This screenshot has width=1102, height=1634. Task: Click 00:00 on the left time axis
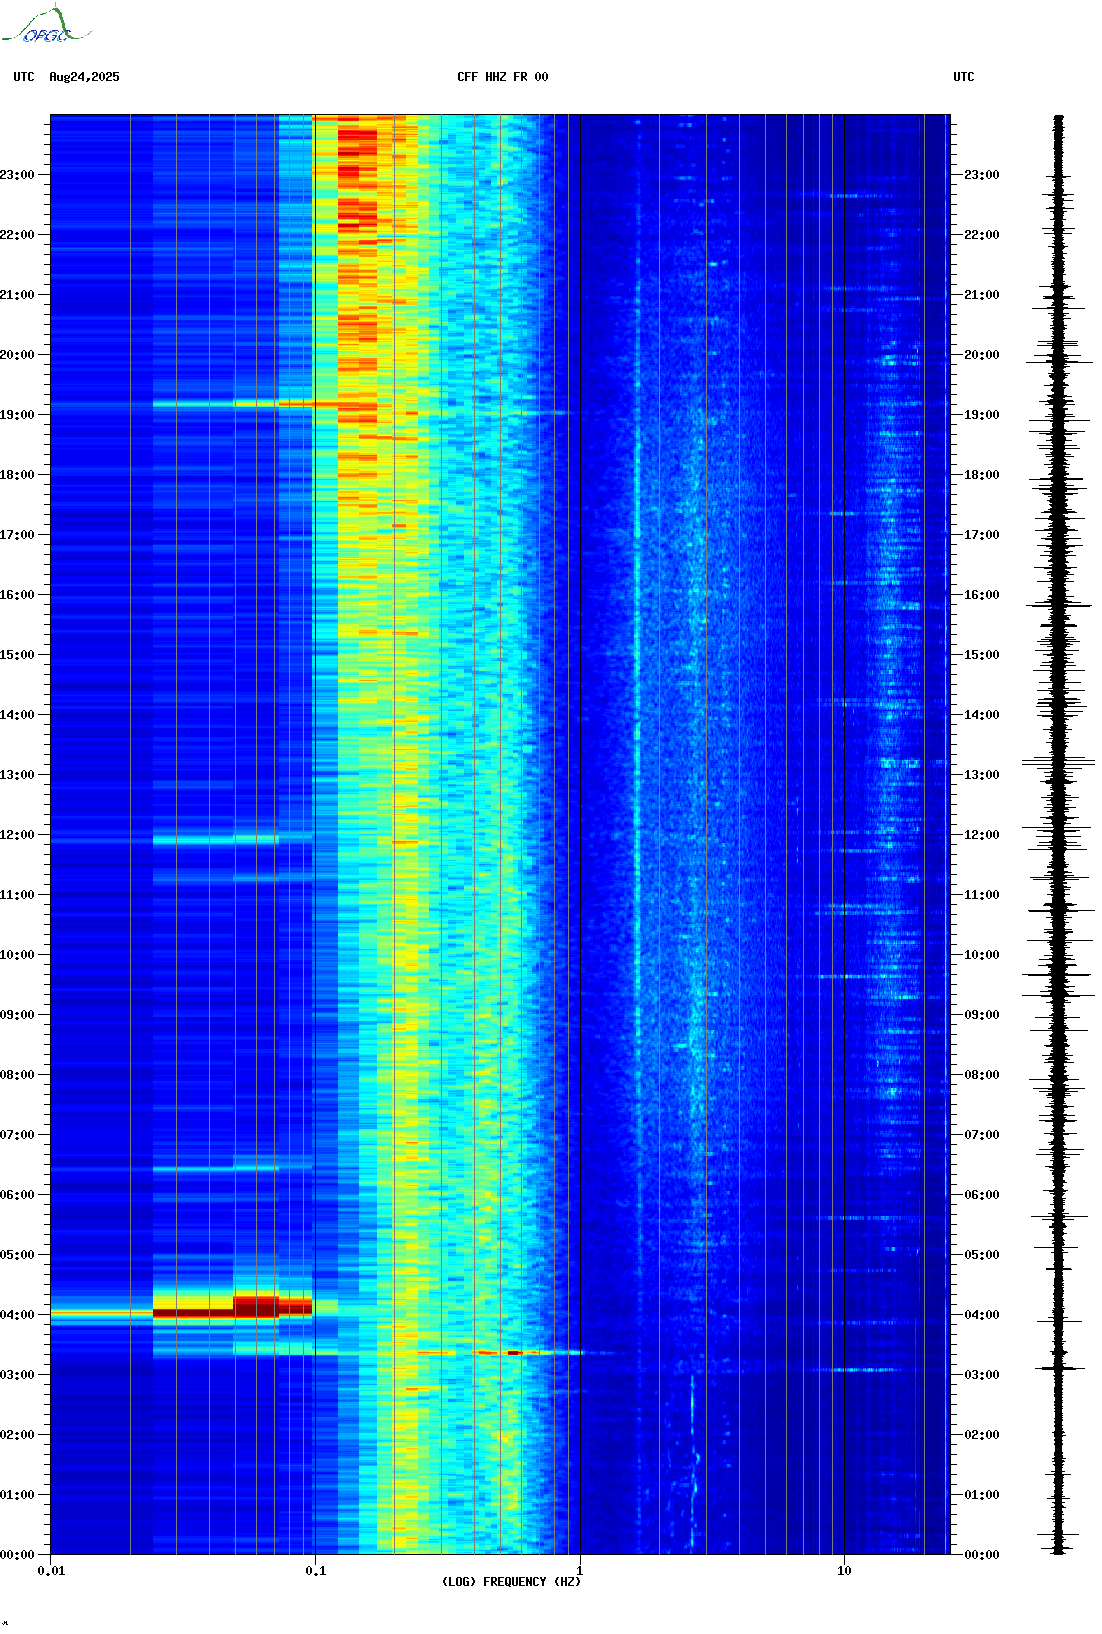pos(17,1555)
